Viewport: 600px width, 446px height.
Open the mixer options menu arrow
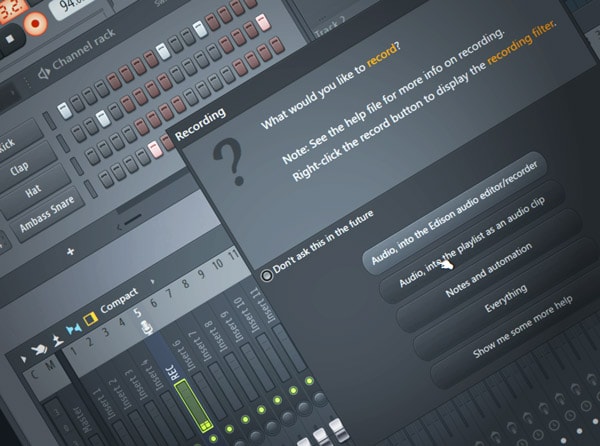24,358
